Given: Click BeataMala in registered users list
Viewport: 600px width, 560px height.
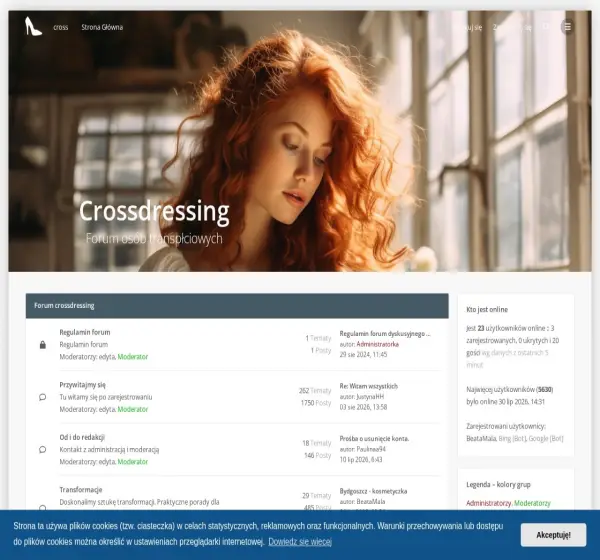Looking at the screenshot, I should click(481, 439).
